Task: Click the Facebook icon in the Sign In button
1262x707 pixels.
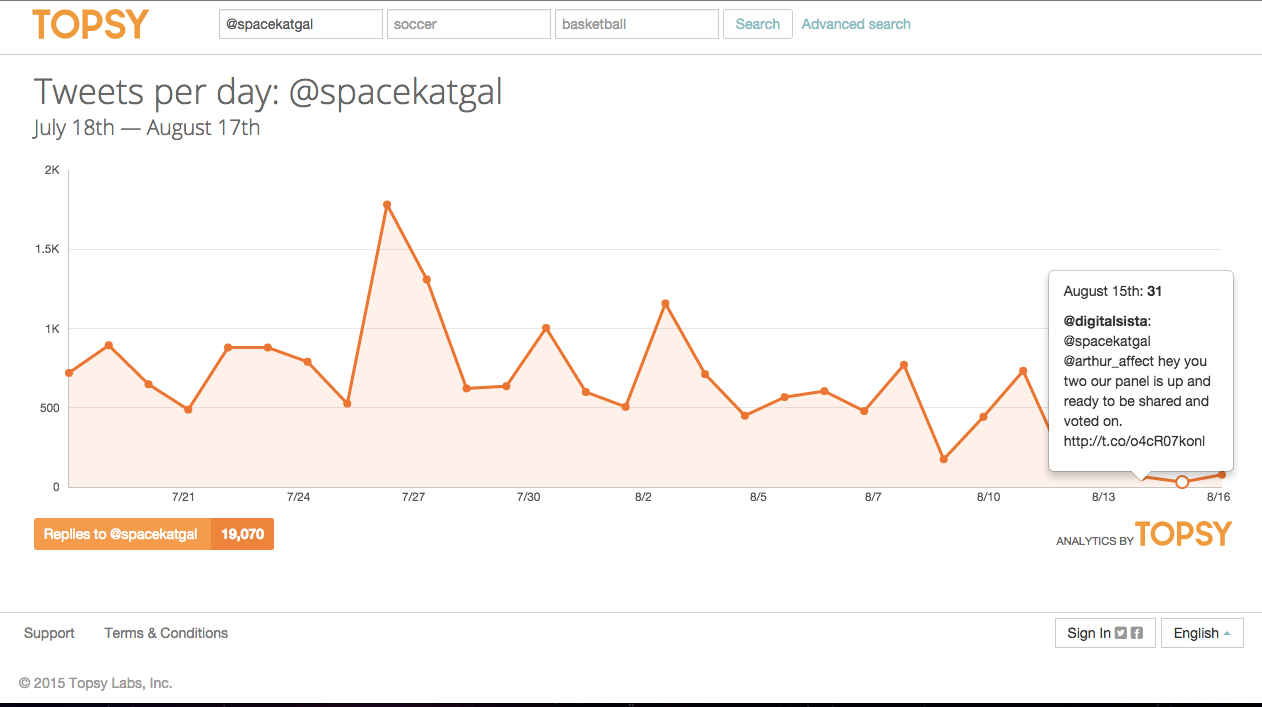Action: pyautogui.click(x=1137, y=633)
